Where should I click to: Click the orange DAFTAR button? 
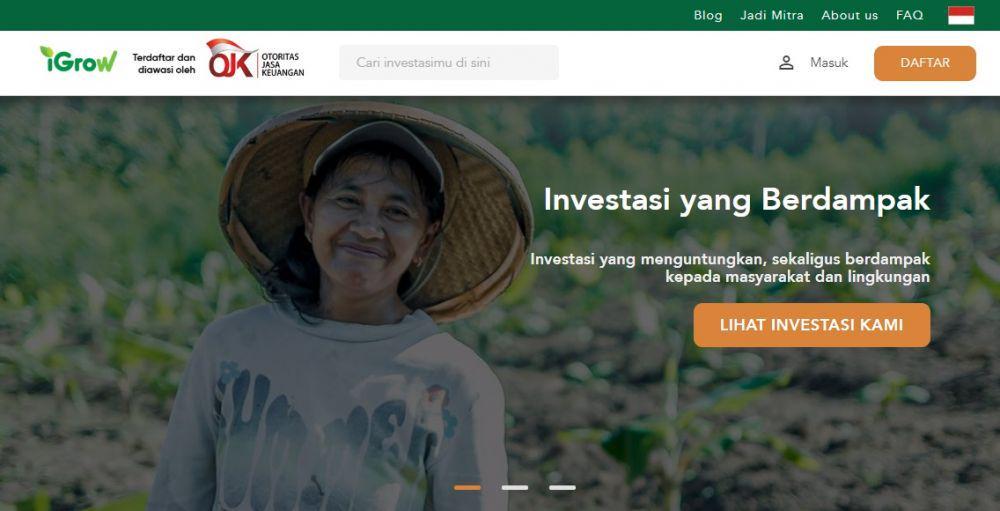[x=925, y=63]
